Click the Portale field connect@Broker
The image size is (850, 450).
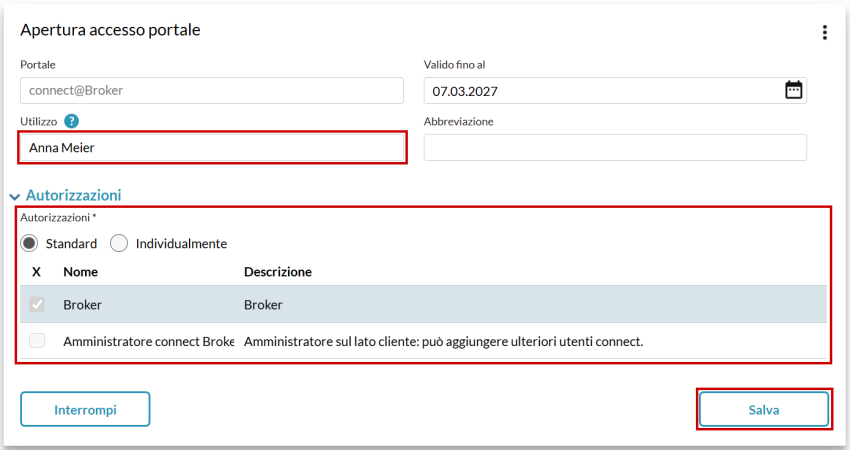coord(212,91)
